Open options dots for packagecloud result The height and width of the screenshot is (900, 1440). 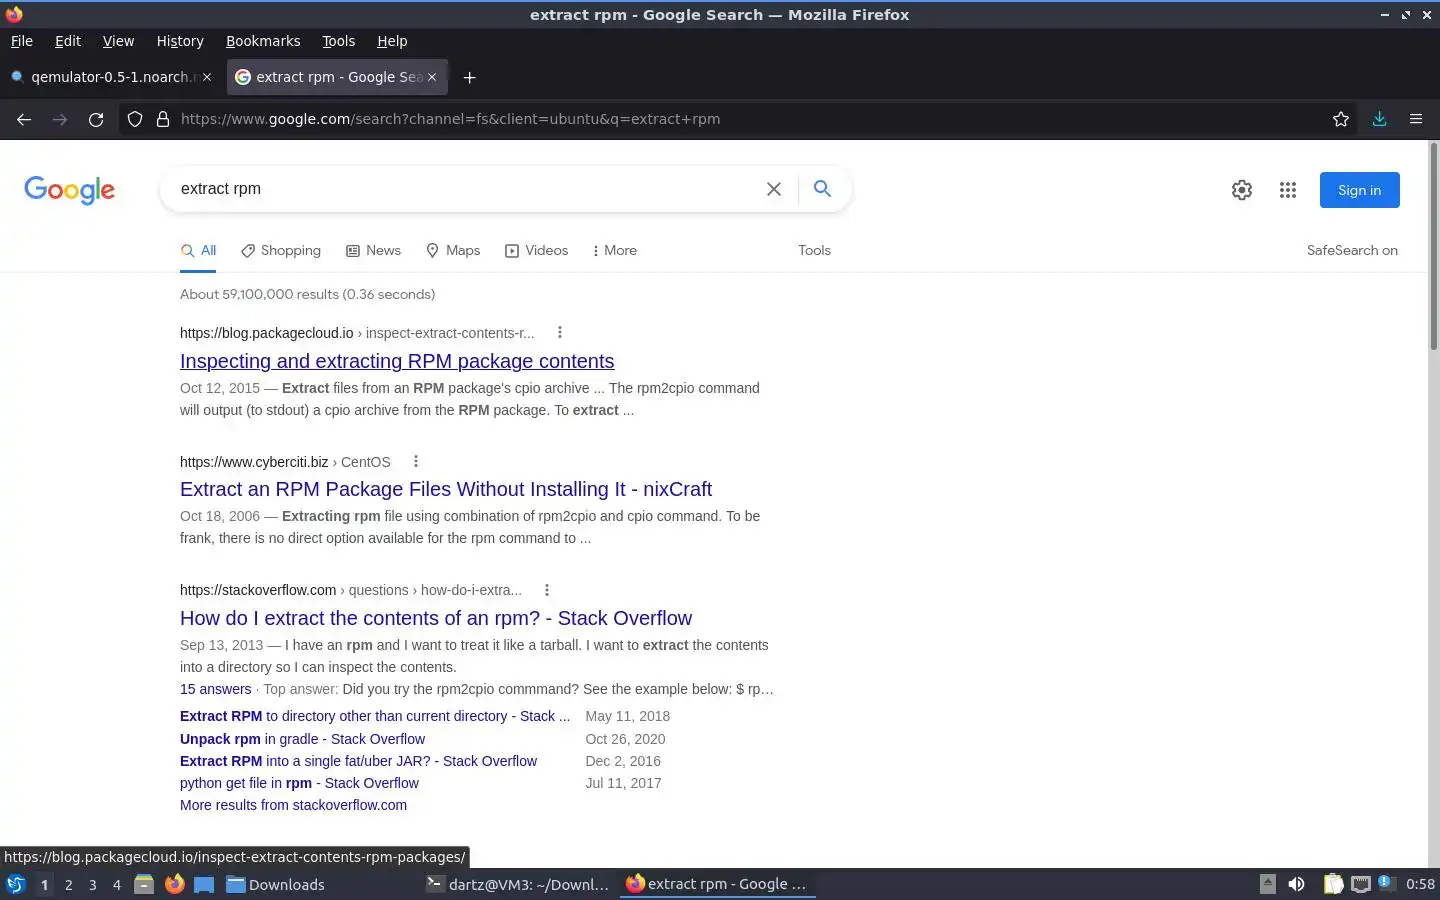coord(560,332)
